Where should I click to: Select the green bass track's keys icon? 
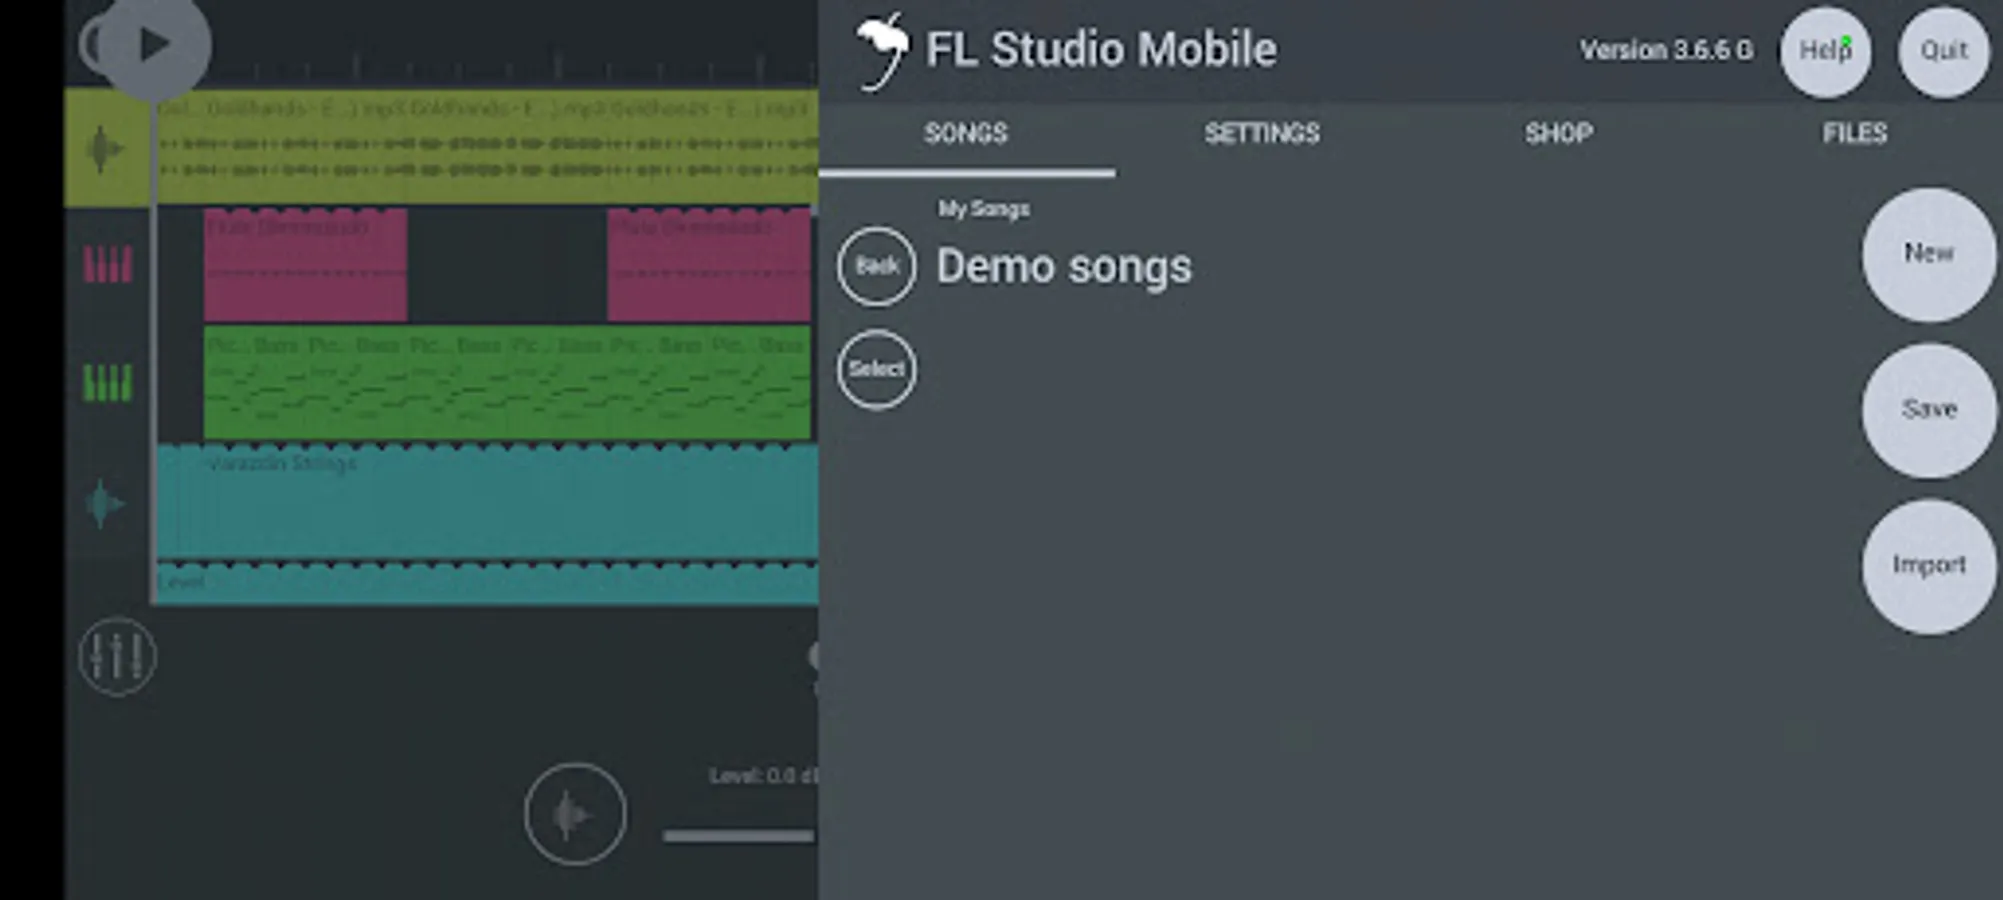pos(107,383)
